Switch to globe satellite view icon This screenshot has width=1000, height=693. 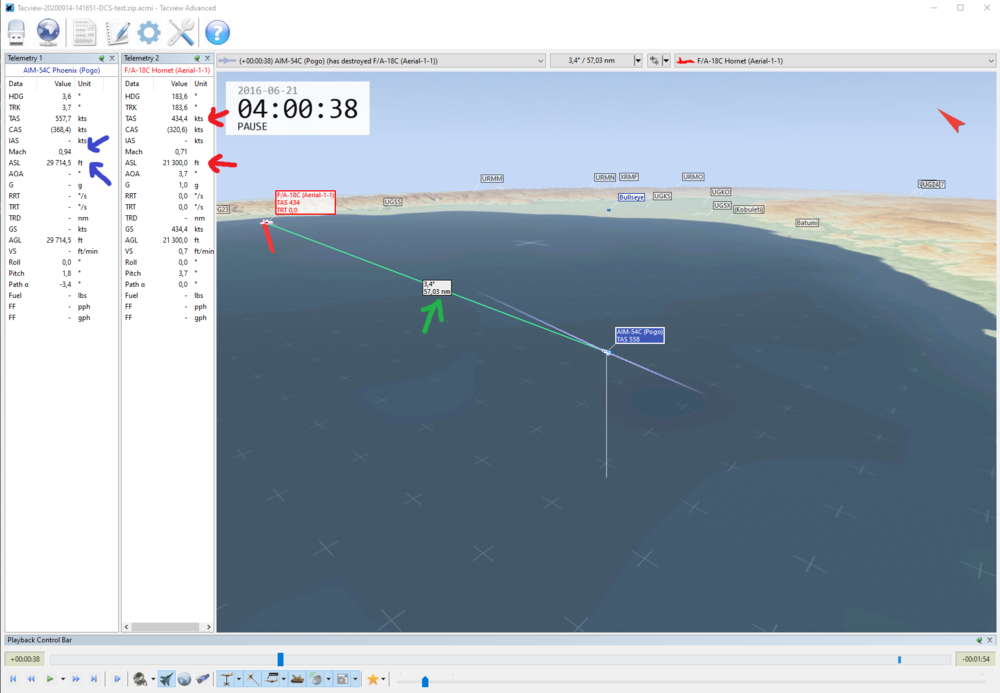[184, 680]
